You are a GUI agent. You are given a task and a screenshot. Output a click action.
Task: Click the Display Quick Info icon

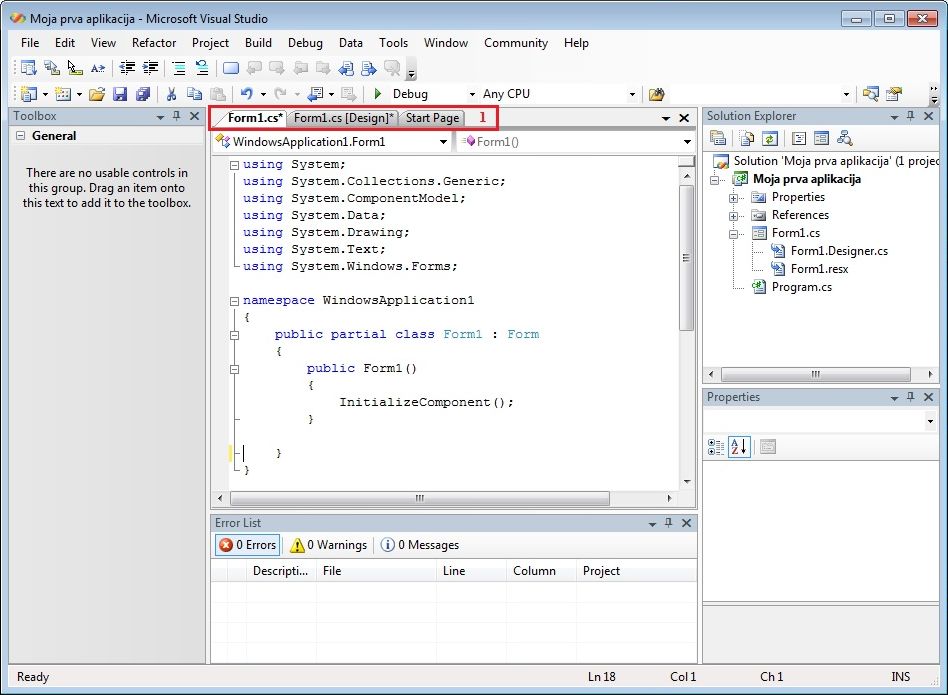[x=75, y=68]
